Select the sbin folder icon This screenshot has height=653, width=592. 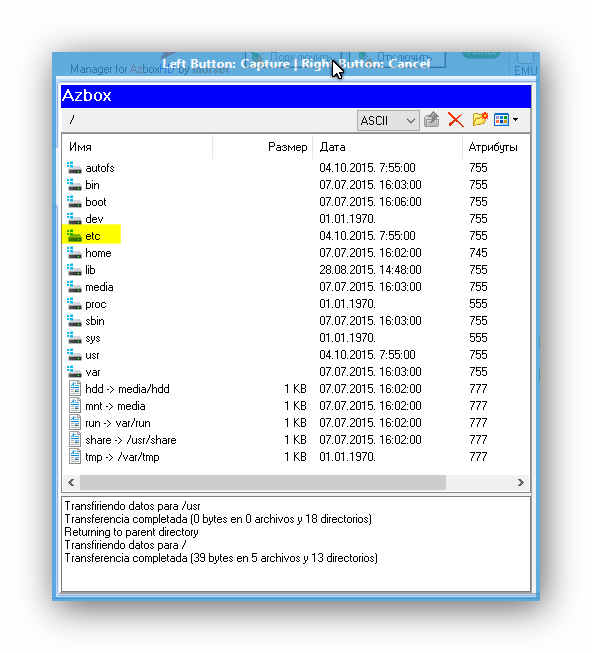[x=74, y=321]
